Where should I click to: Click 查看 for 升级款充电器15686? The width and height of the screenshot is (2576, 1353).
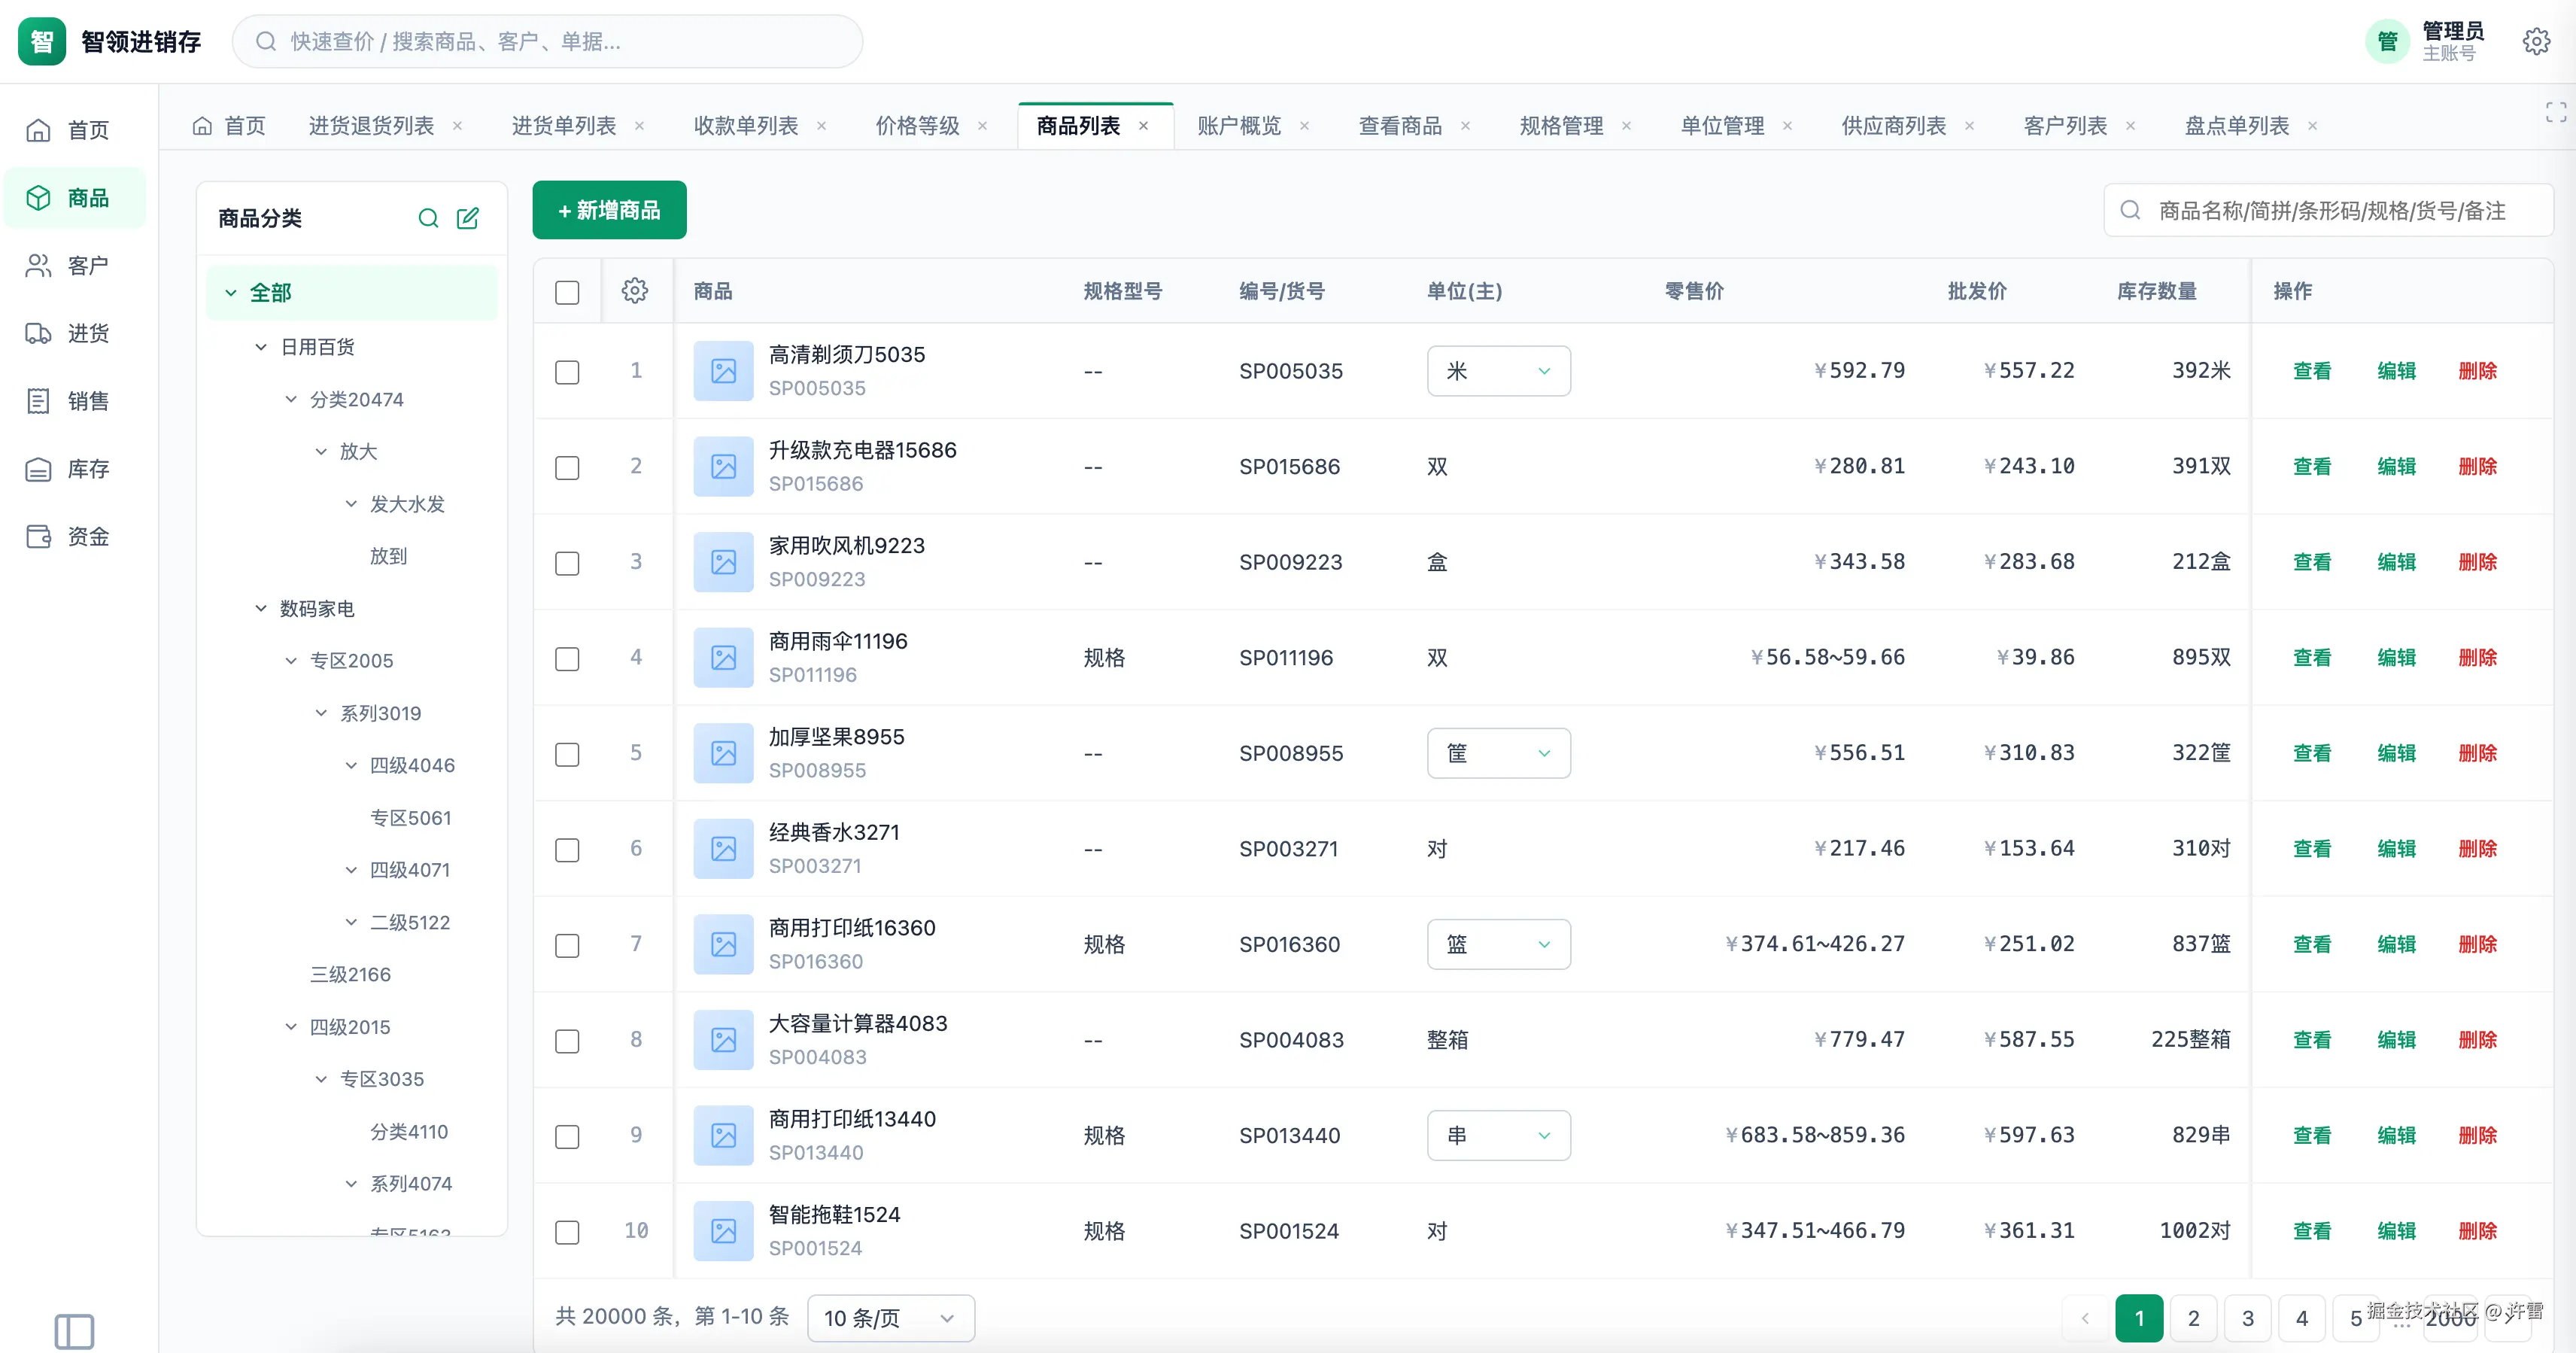[x=2312, y=466]
